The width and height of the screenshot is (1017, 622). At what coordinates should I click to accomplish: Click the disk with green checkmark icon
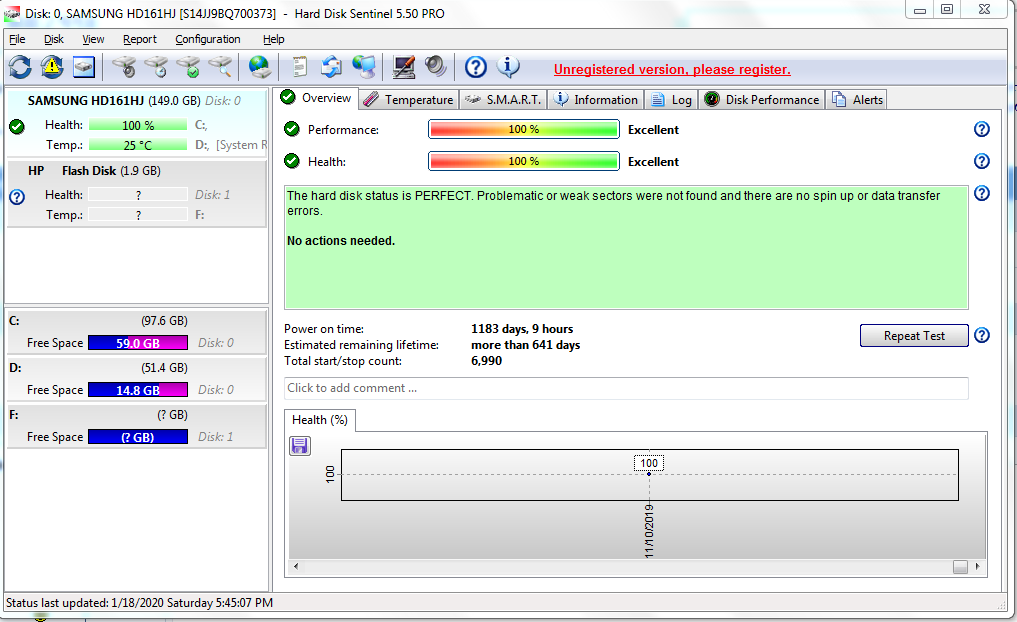(189, 67)
